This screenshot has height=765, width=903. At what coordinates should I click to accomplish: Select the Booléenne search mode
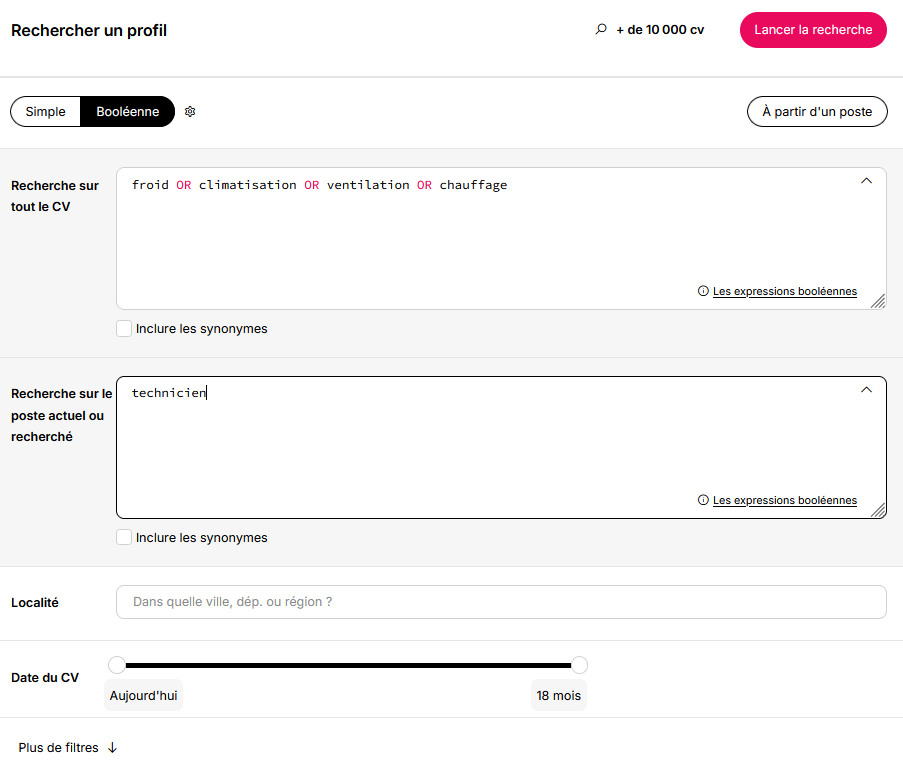pos(127,112)
